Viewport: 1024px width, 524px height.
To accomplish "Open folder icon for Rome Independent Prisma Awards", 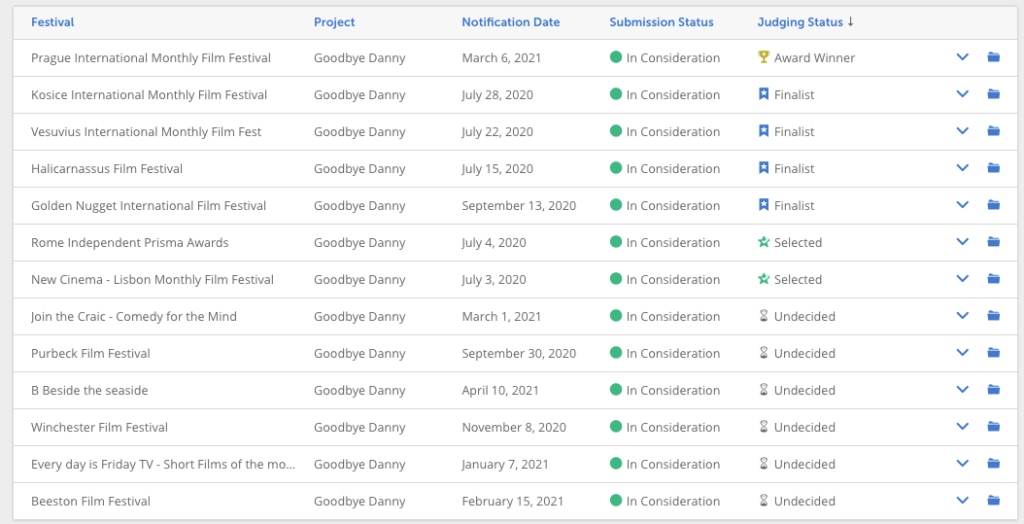I will pyautogui.click(x=993, y=242).
